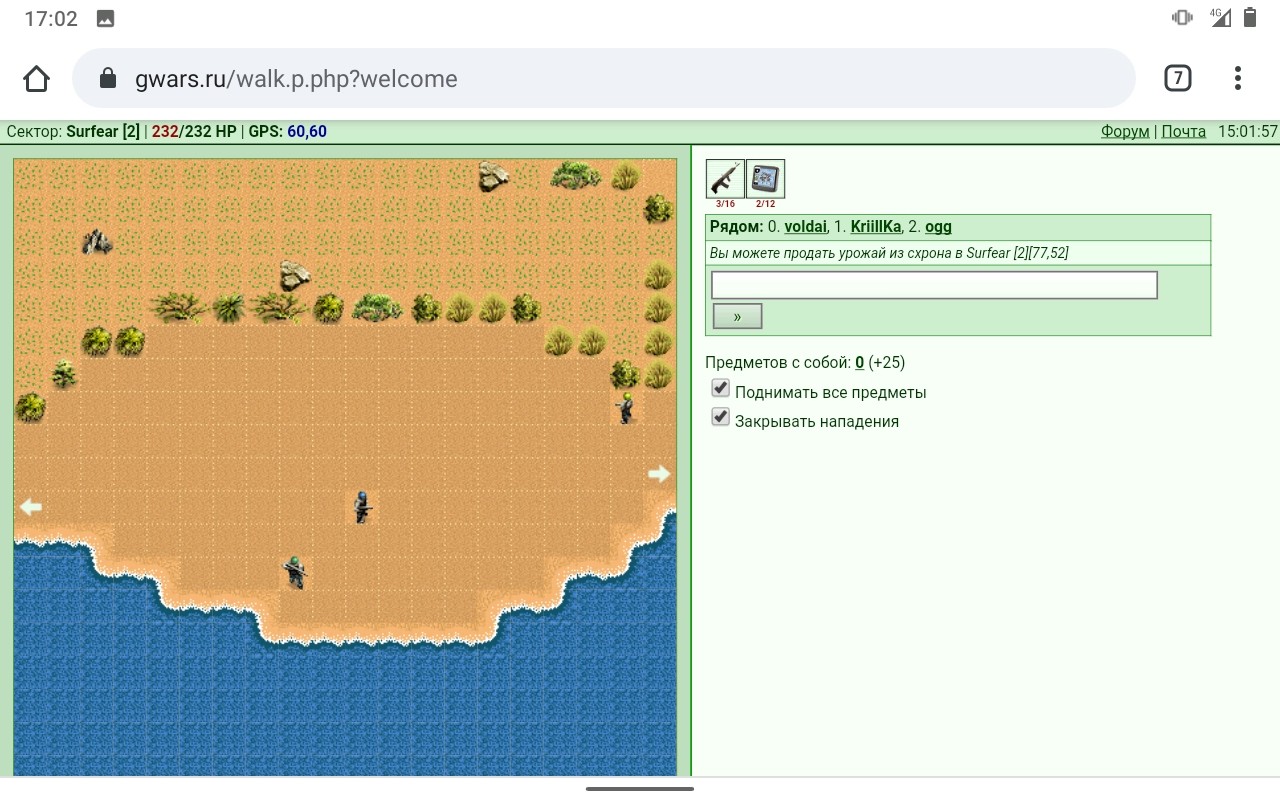Open the GPS navigator device icon
The height and width of the screenshot is (800, 1280).
(x=766, y=179)
